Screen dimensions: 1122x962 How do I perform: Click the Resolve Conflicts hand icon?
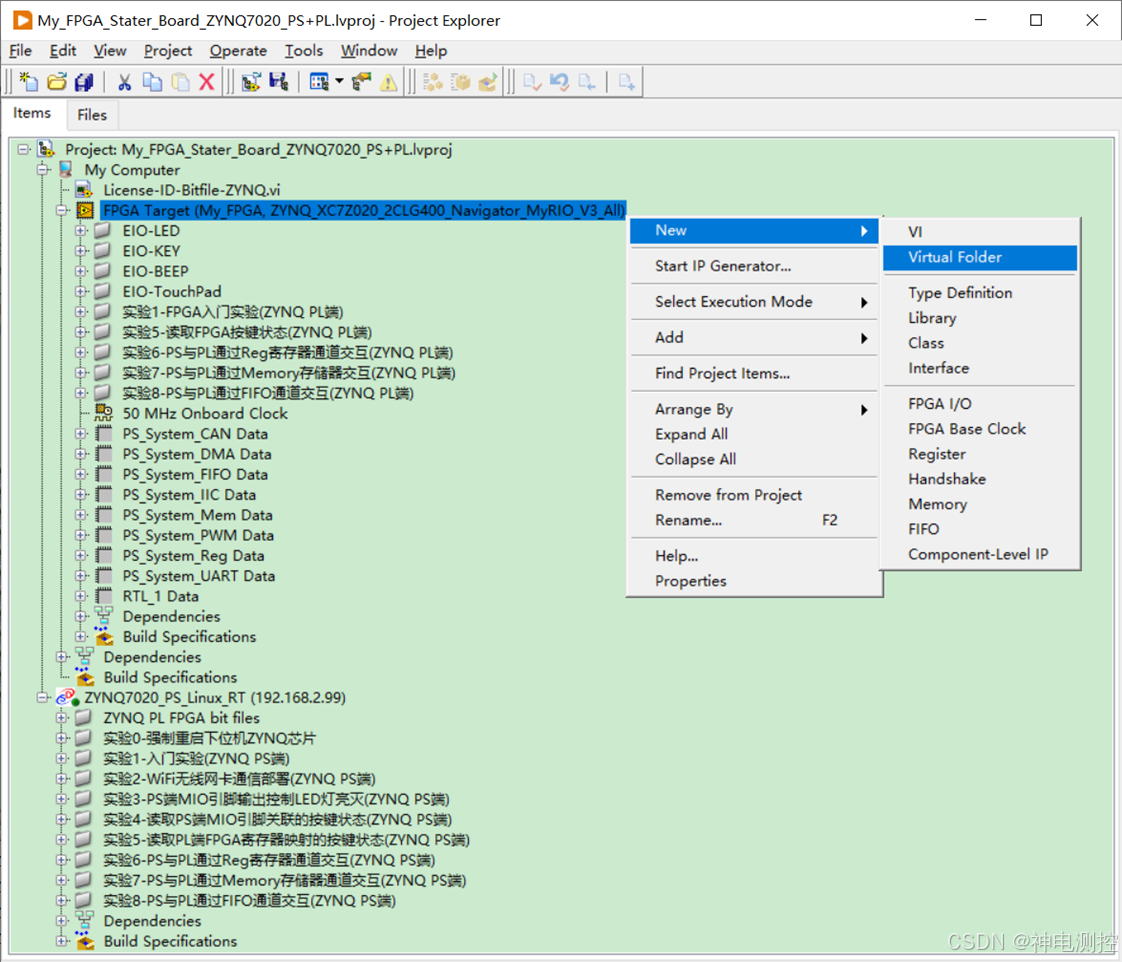pyautogui.click(x=361, y=82)
